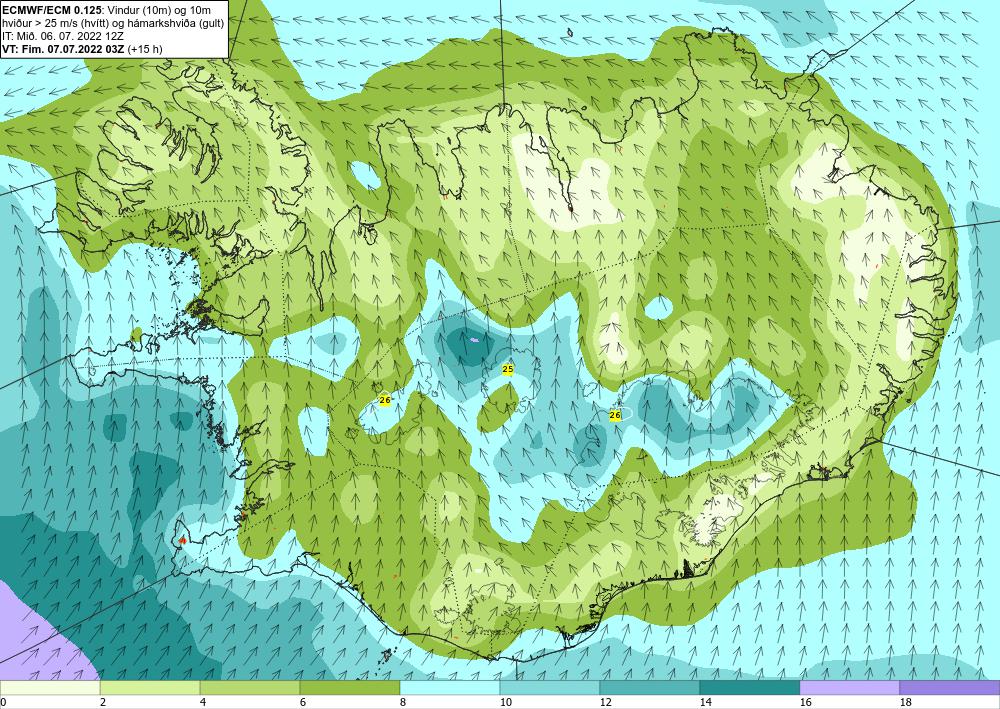This screenshot has height=709, width=1000.
Task: Click the '(+15 h)' forecast offset text
Action: pos(145,49)
